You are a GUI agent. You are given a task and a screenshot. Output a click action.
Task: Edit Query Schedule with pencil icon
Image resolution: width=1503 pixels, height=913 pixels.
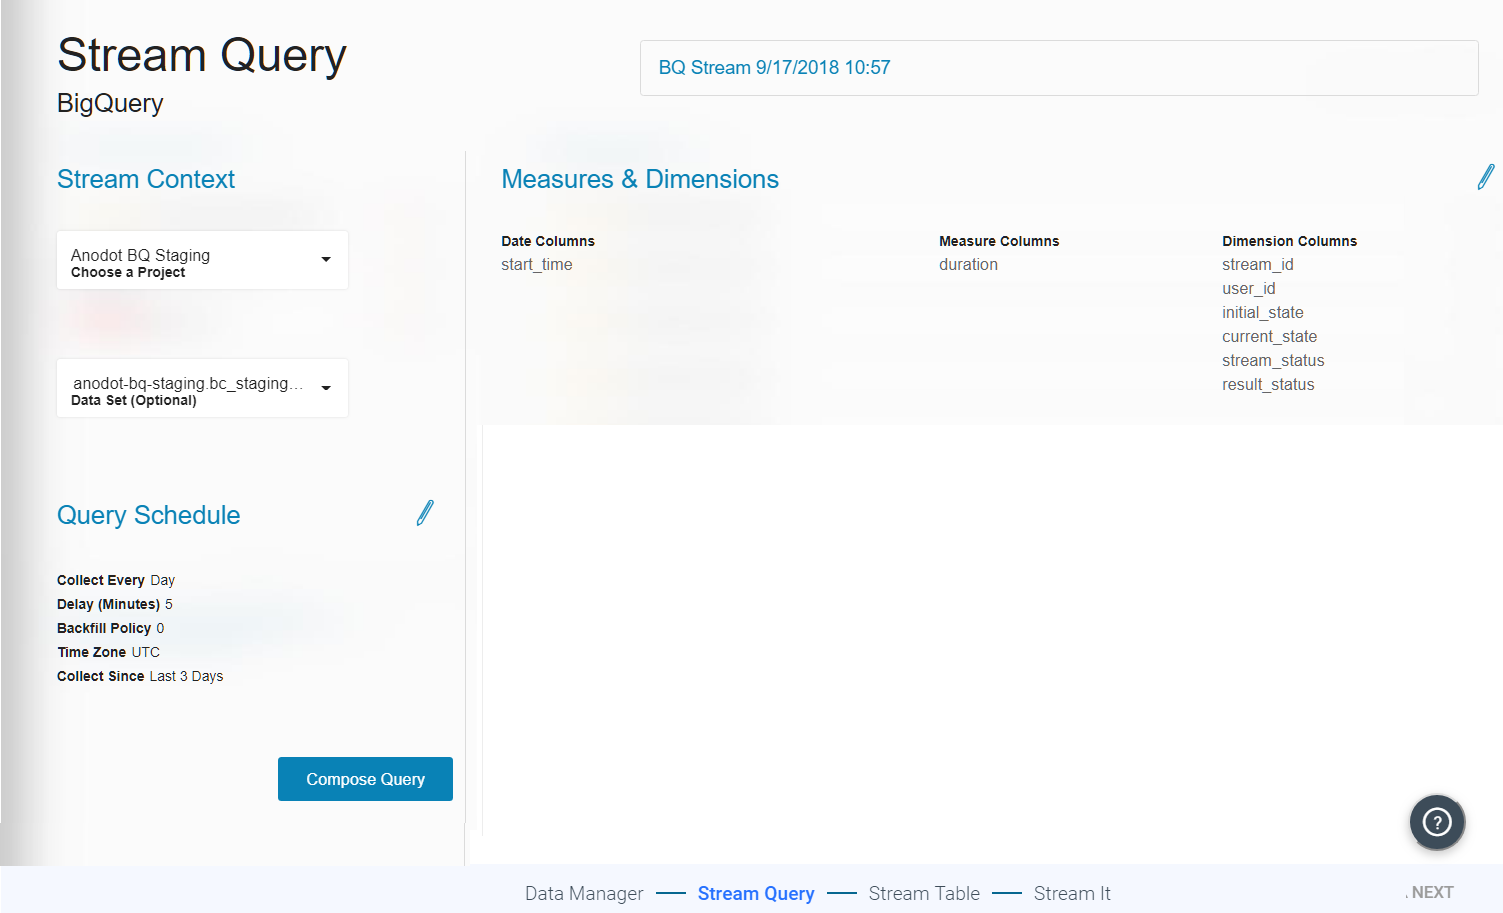pyautogui.click(x=425, y=513)
